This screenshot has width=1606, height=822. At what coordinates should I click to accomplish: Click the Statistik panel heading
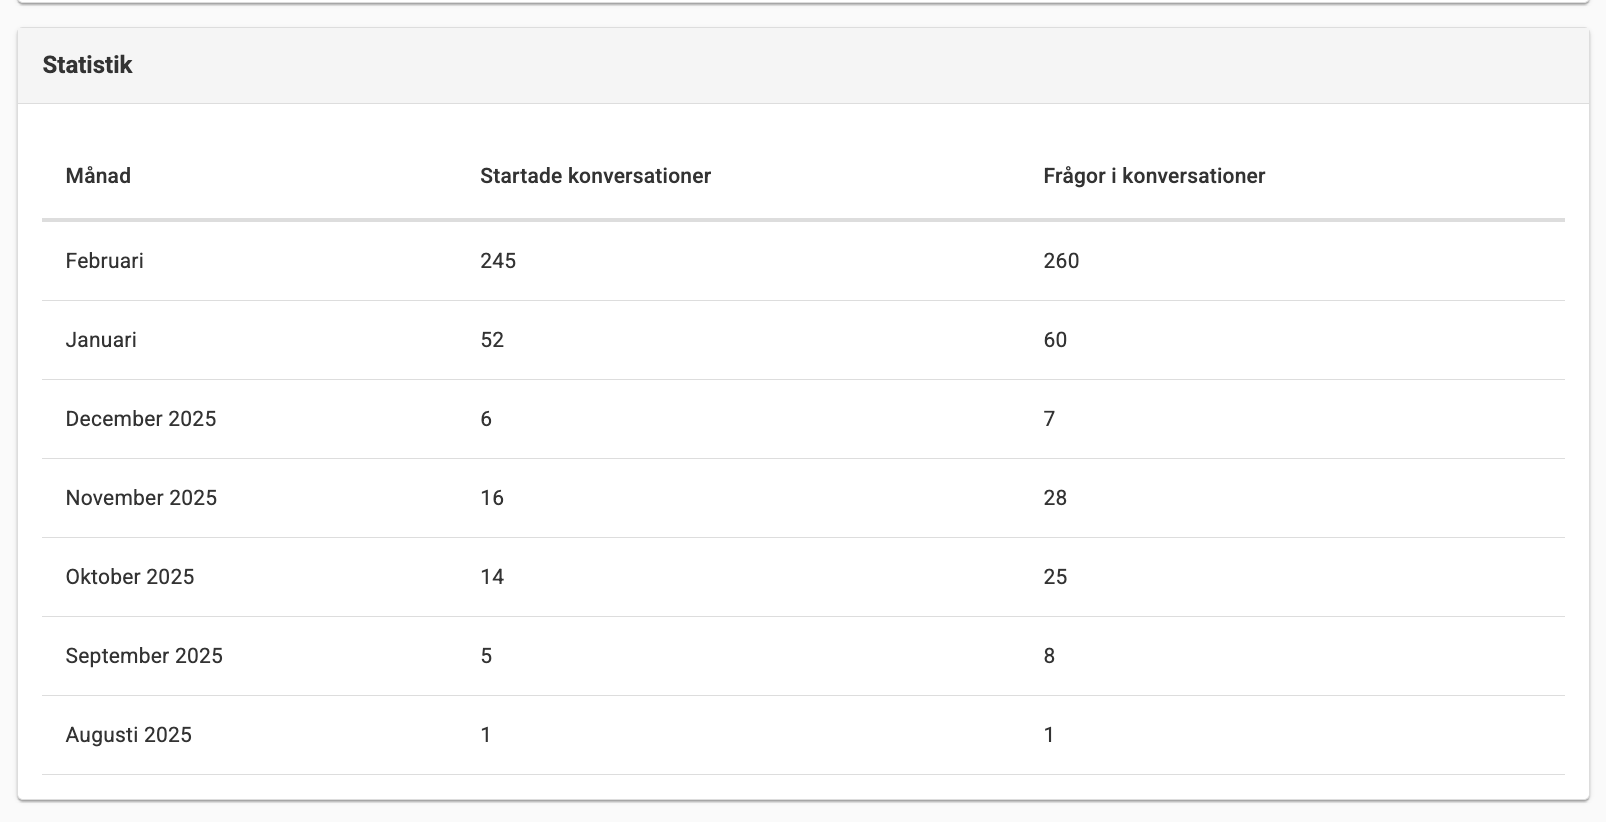click(87, 65)
